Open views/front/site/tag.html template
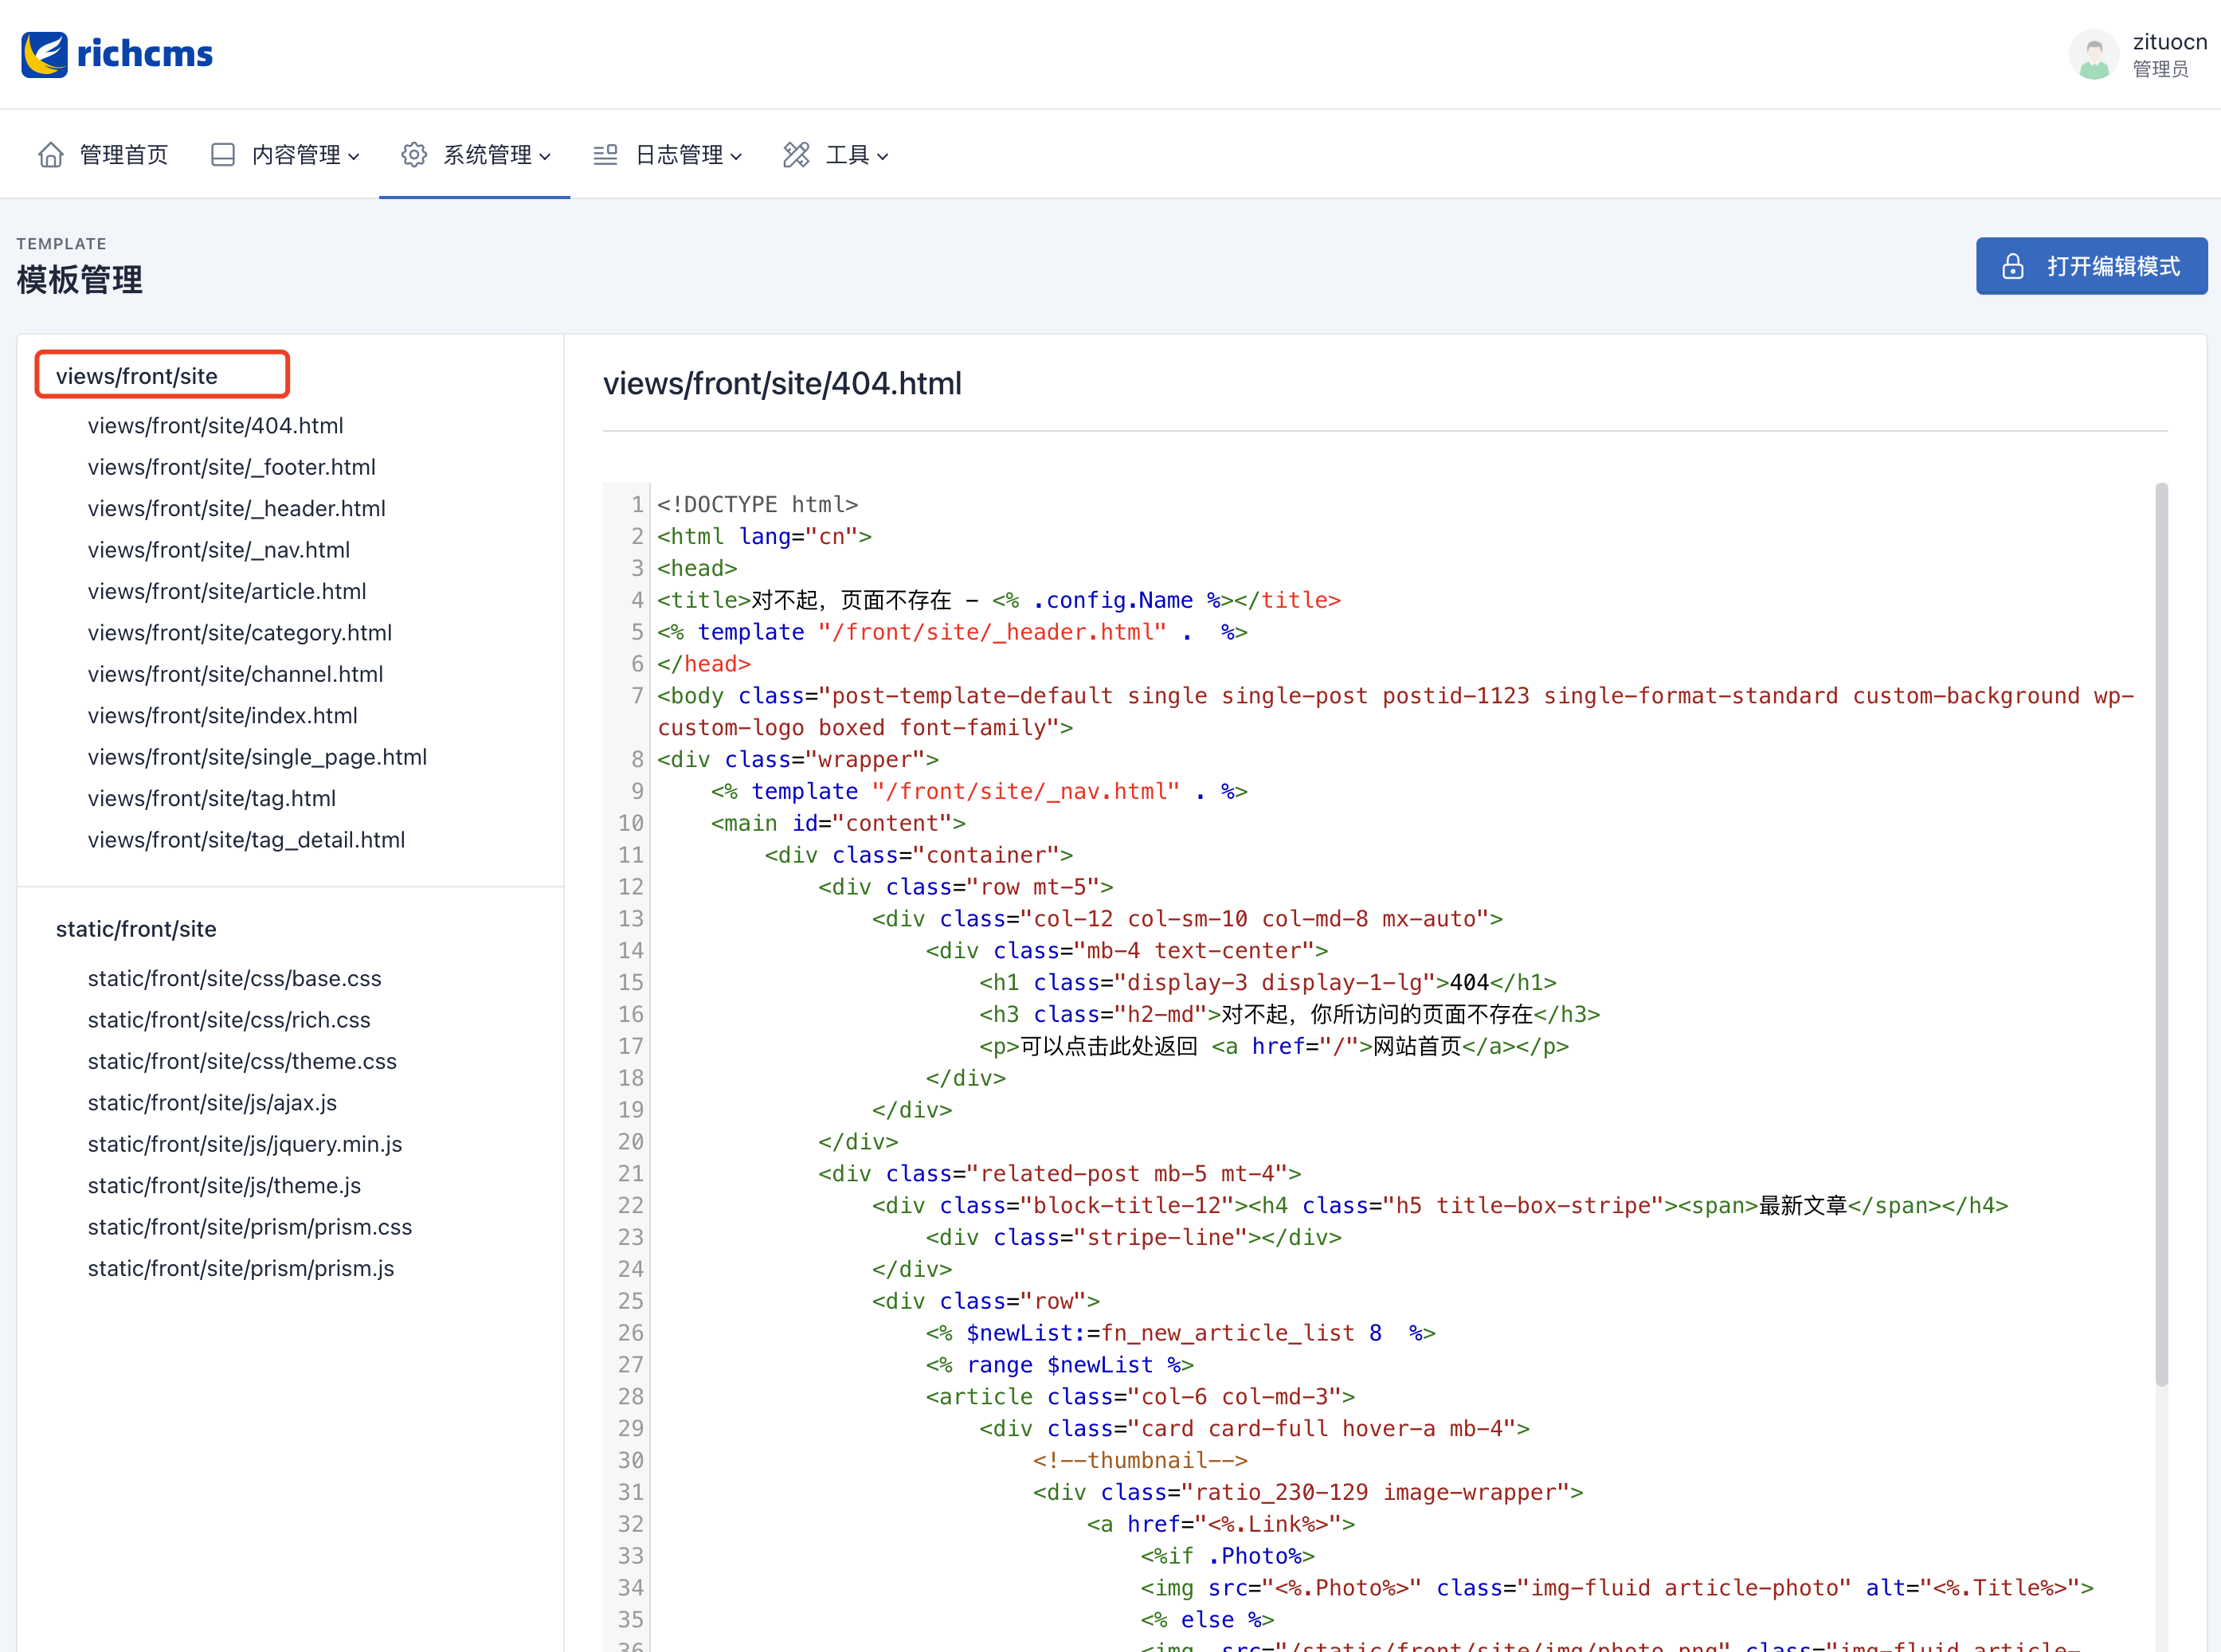Viewport: 2221px width, 1652px height. tap(211, 798)
